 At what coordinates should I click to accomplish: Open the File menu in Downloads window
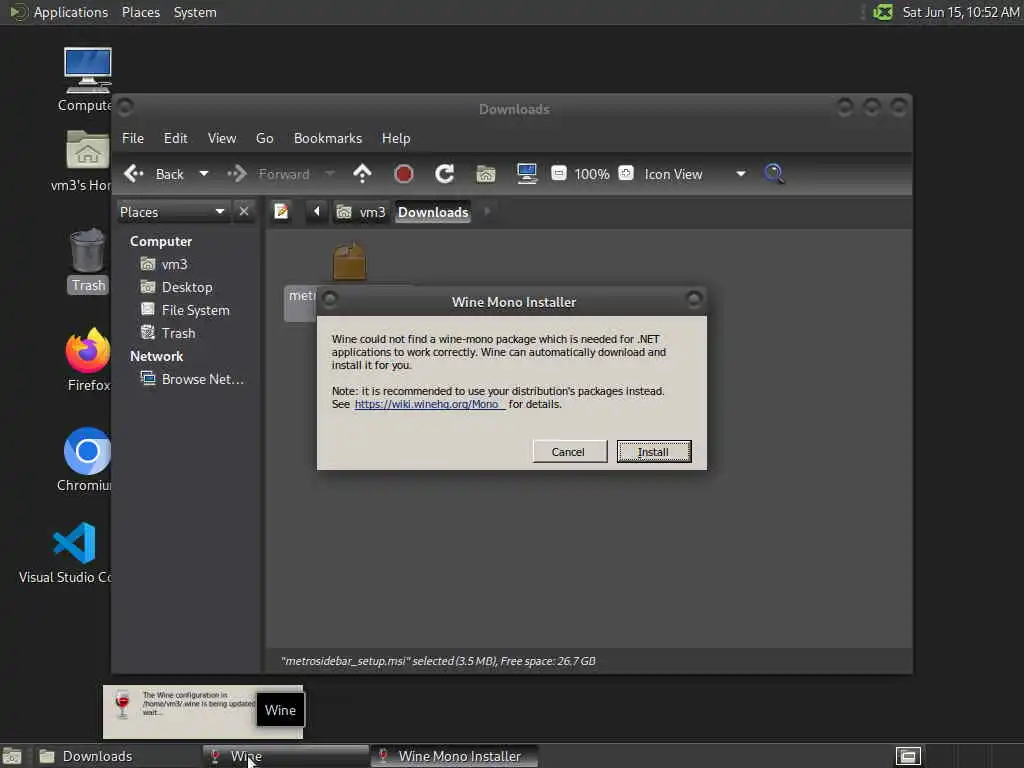pyautogui.click(x=133, y=138)
